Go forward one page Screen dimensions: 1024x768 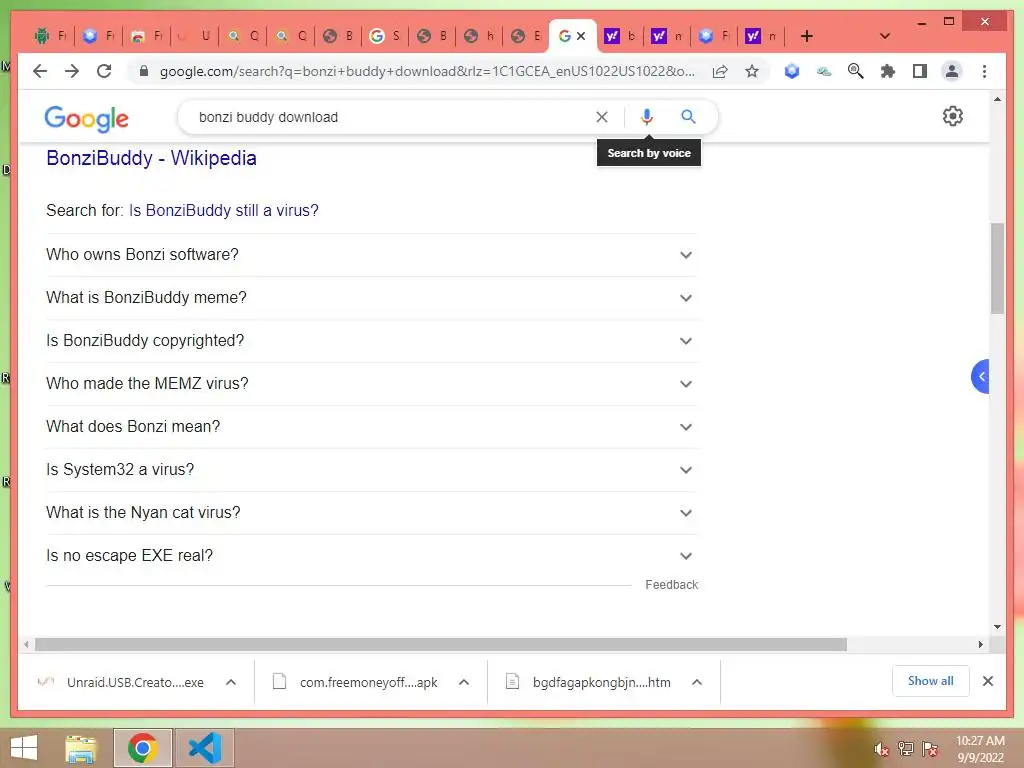pyautogui.click(x=72, y=71)
